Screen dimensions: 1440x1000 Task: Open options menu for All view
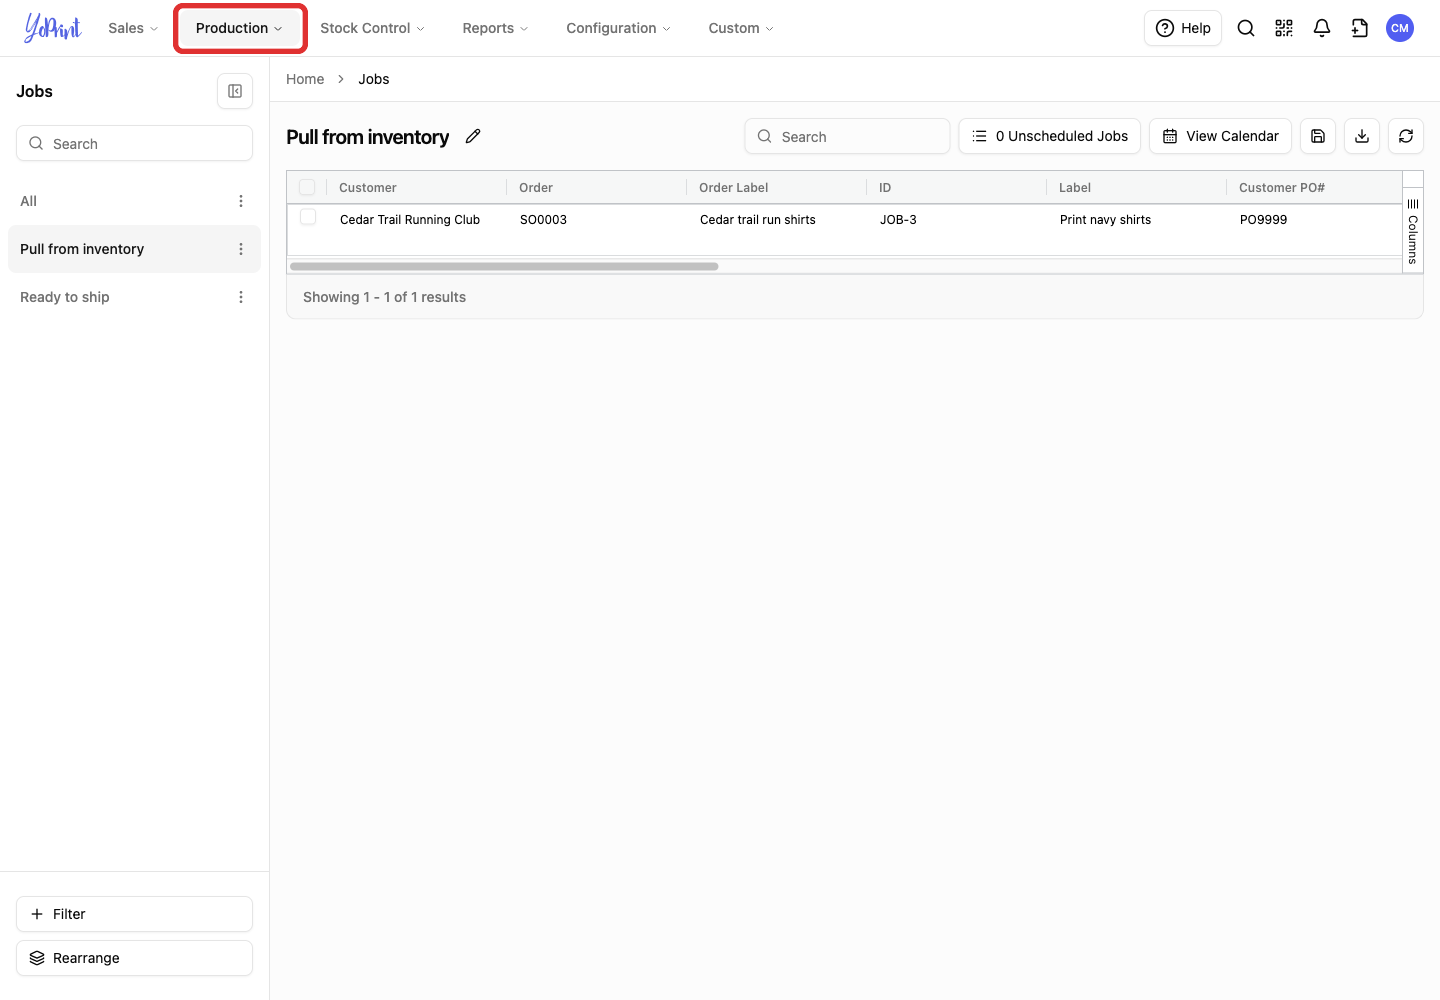[x=241, y=201]
